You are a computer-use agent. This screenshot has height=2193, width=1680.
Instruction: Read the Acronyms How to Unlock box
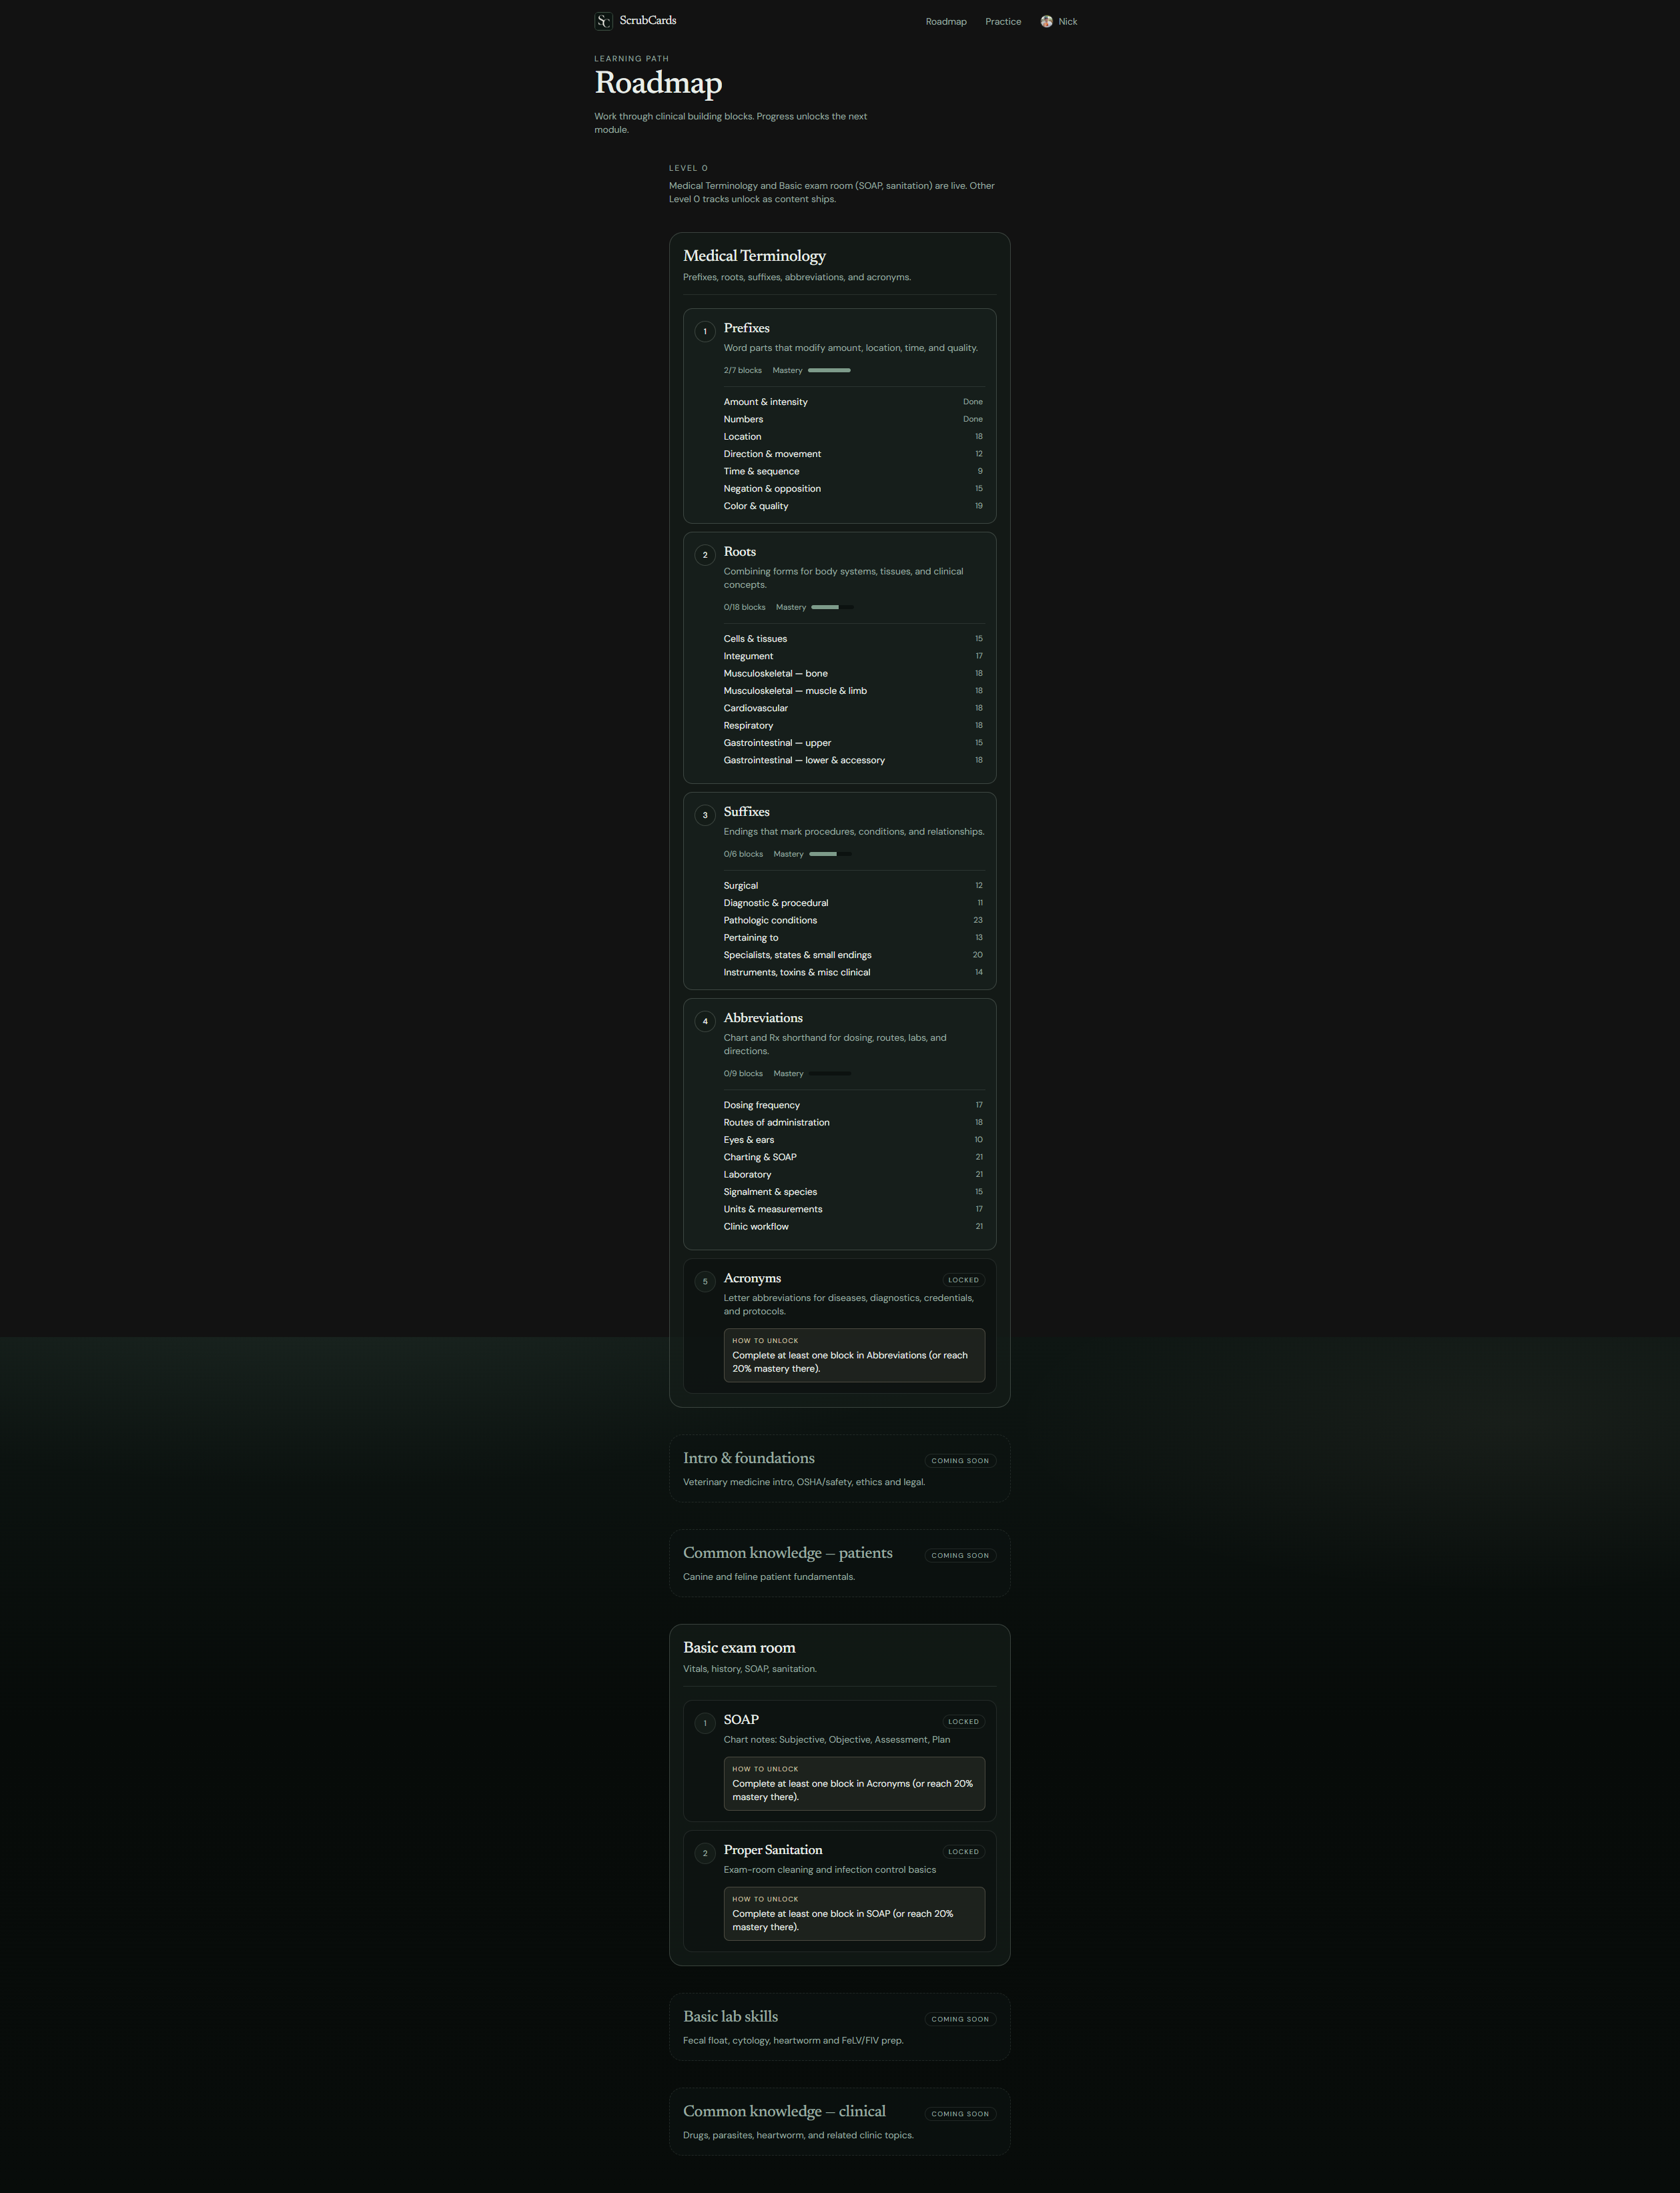click(854, 1355)
